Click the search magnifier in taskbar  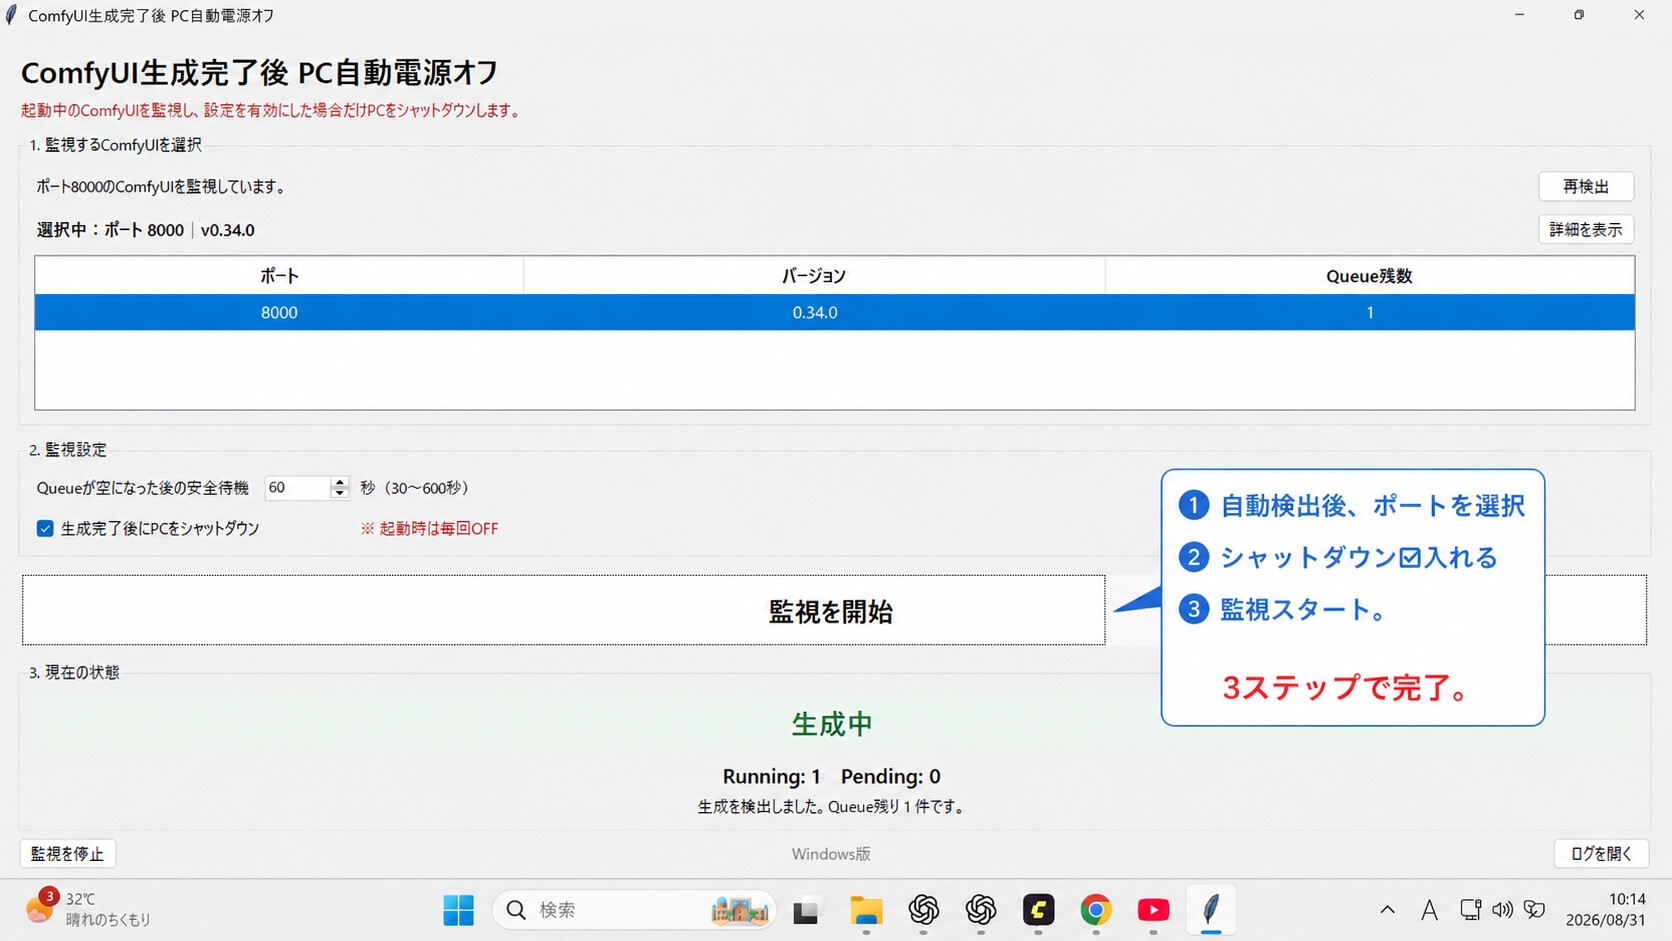(x=516, y=910)
